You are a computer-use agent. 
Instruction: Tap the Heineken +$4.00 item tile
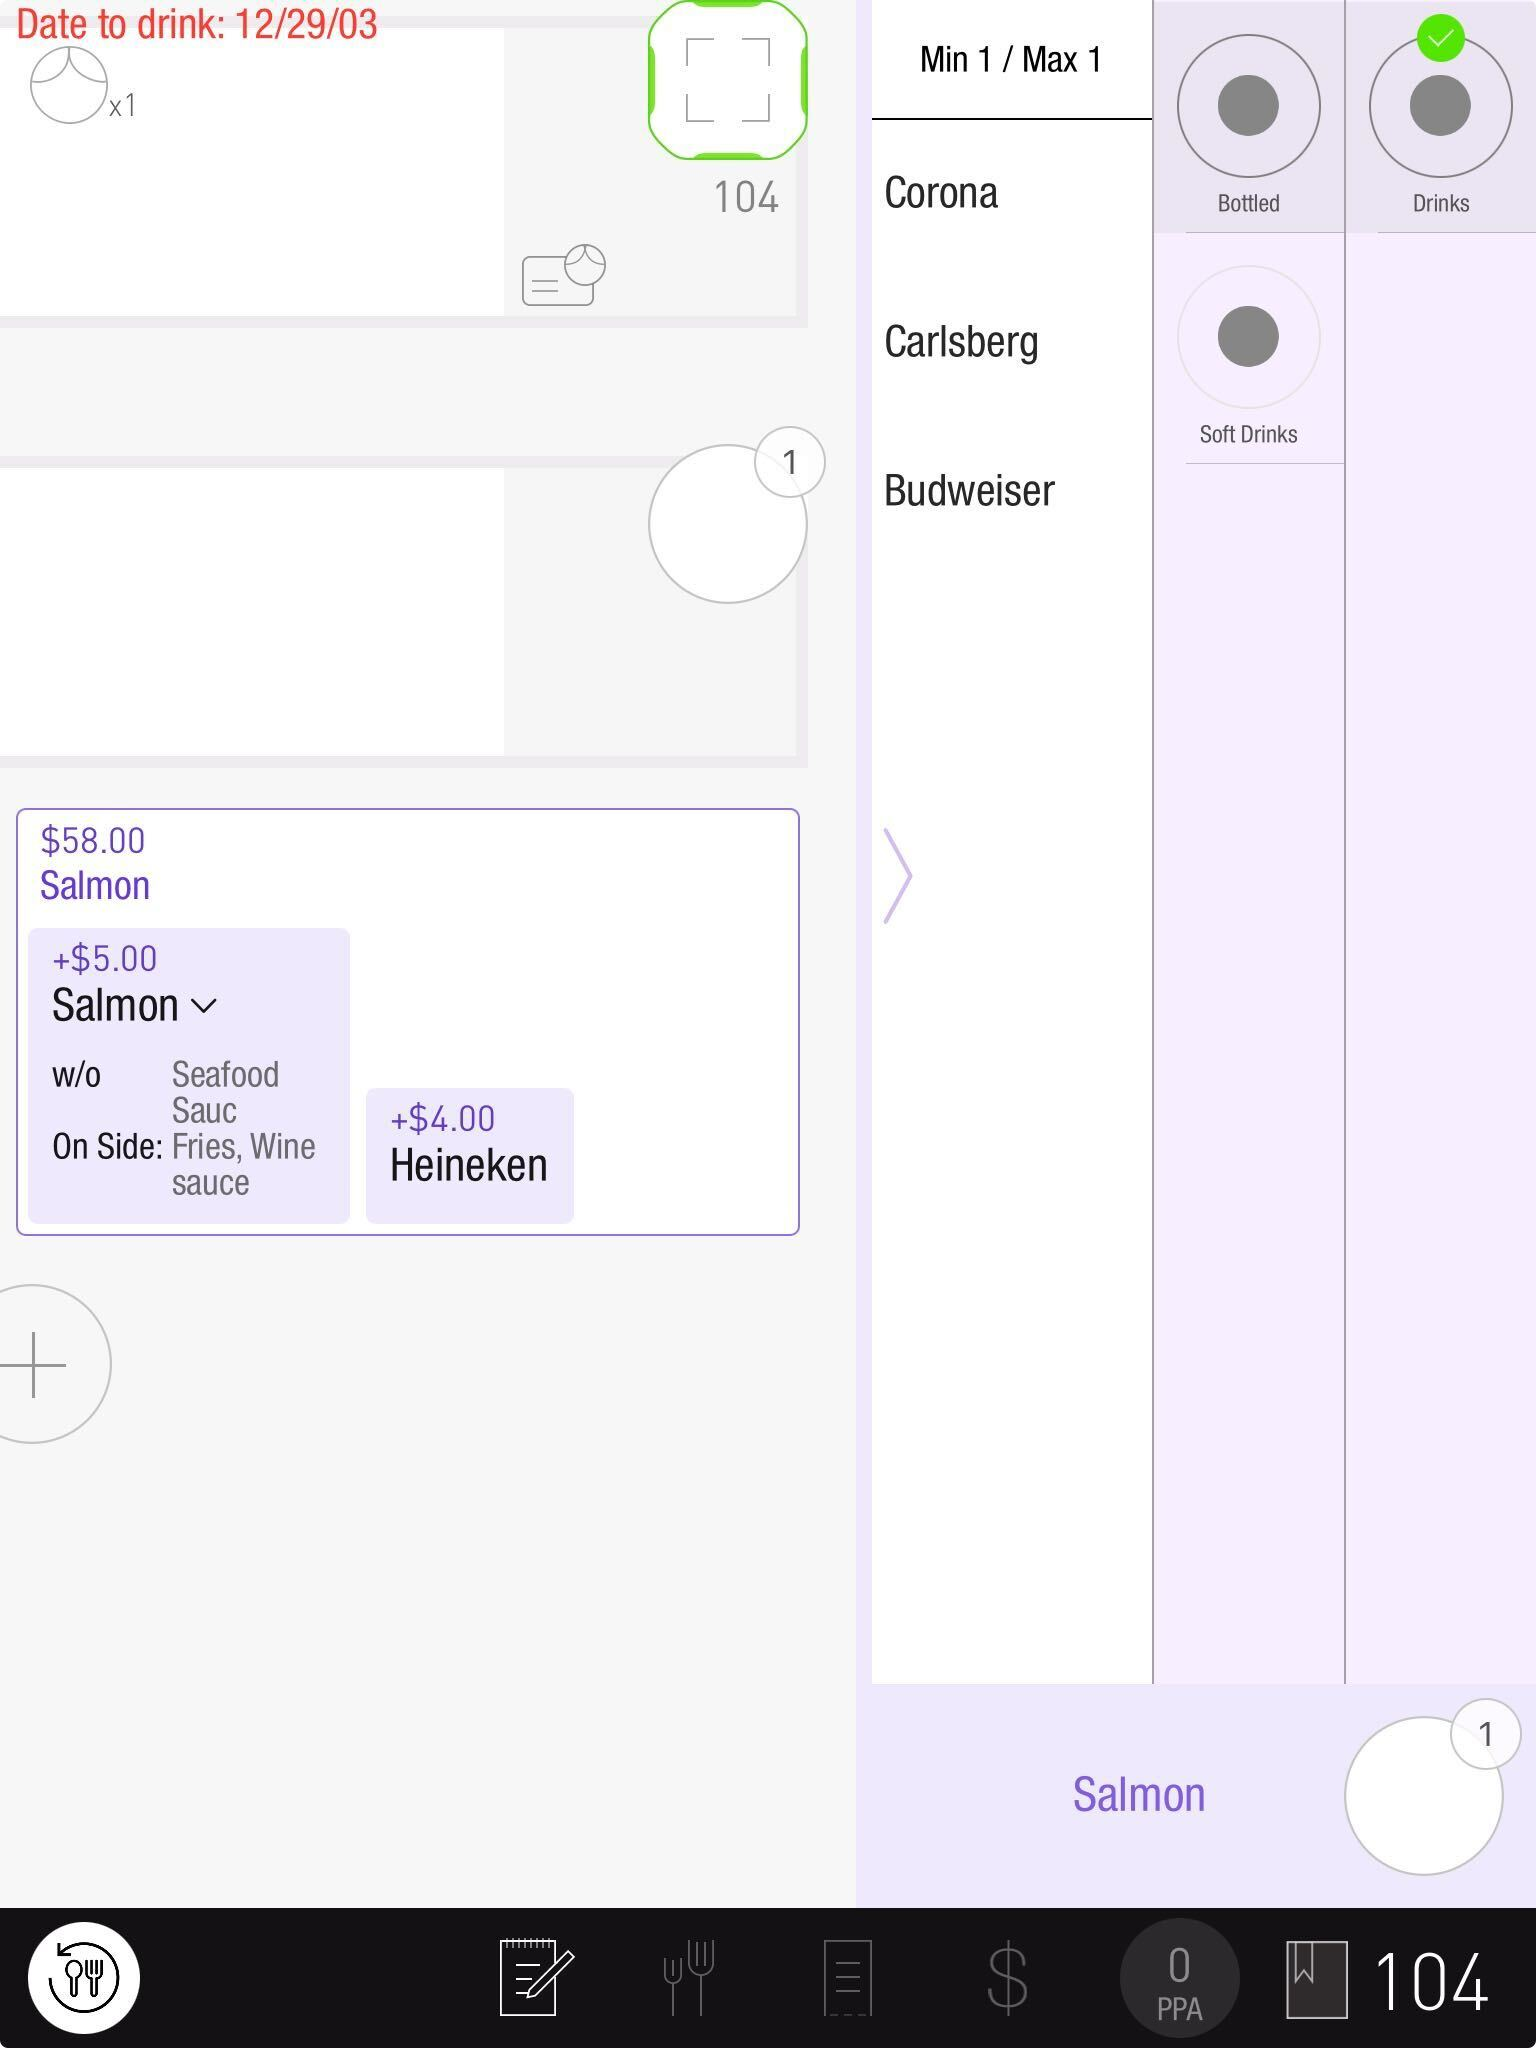469,1155
